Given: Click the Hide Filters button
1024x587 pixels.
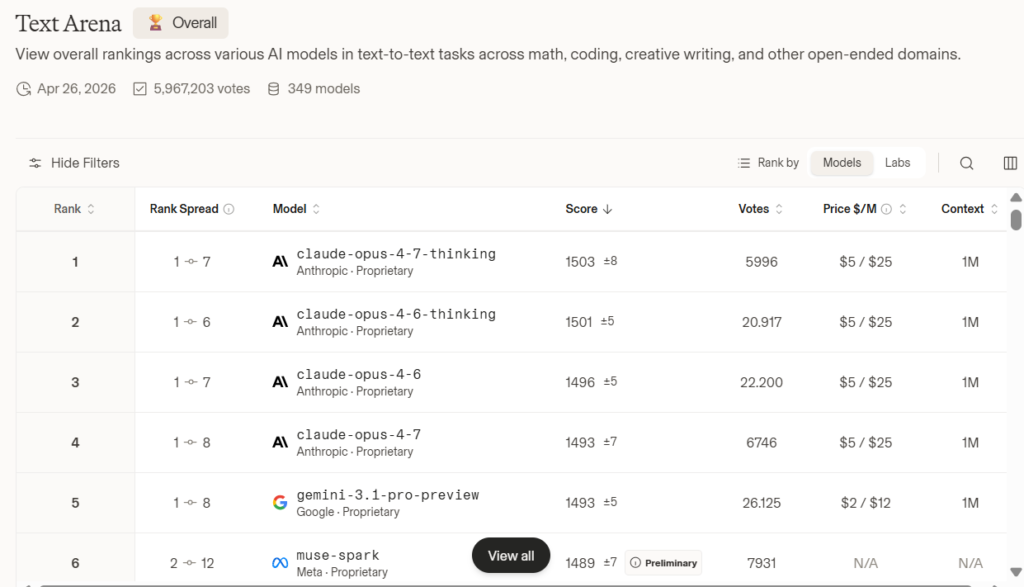Looking at the screenshot, I should pos(74,163).
